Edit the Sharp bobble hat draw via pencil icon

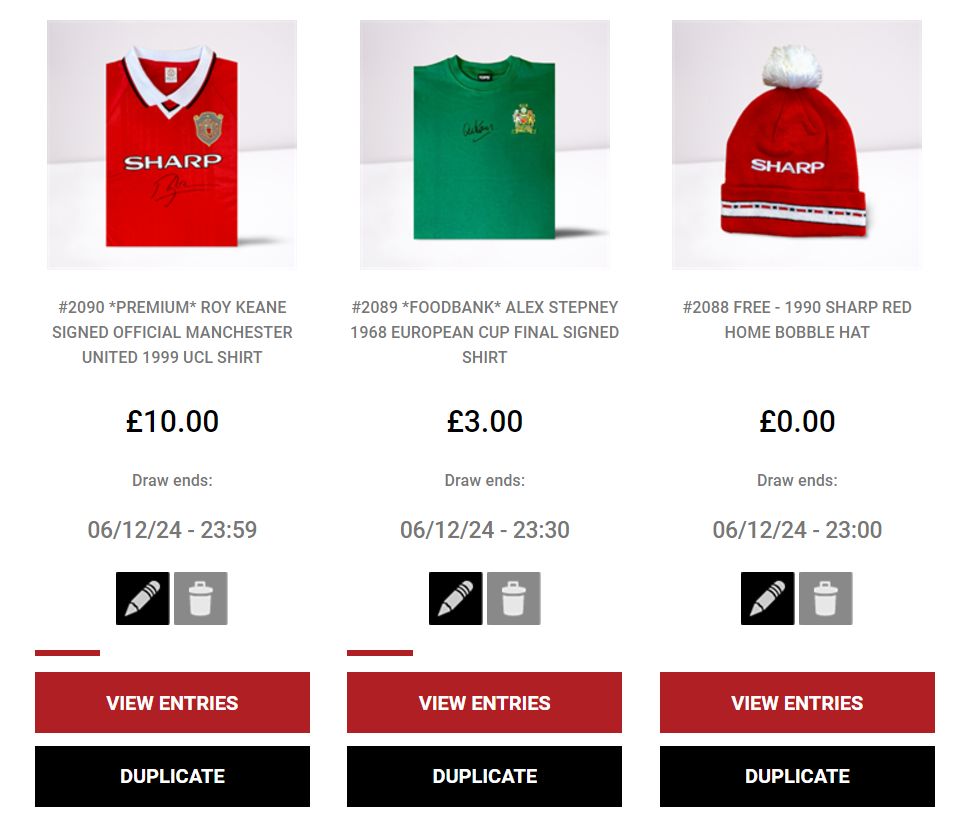(x=767, y=598)
